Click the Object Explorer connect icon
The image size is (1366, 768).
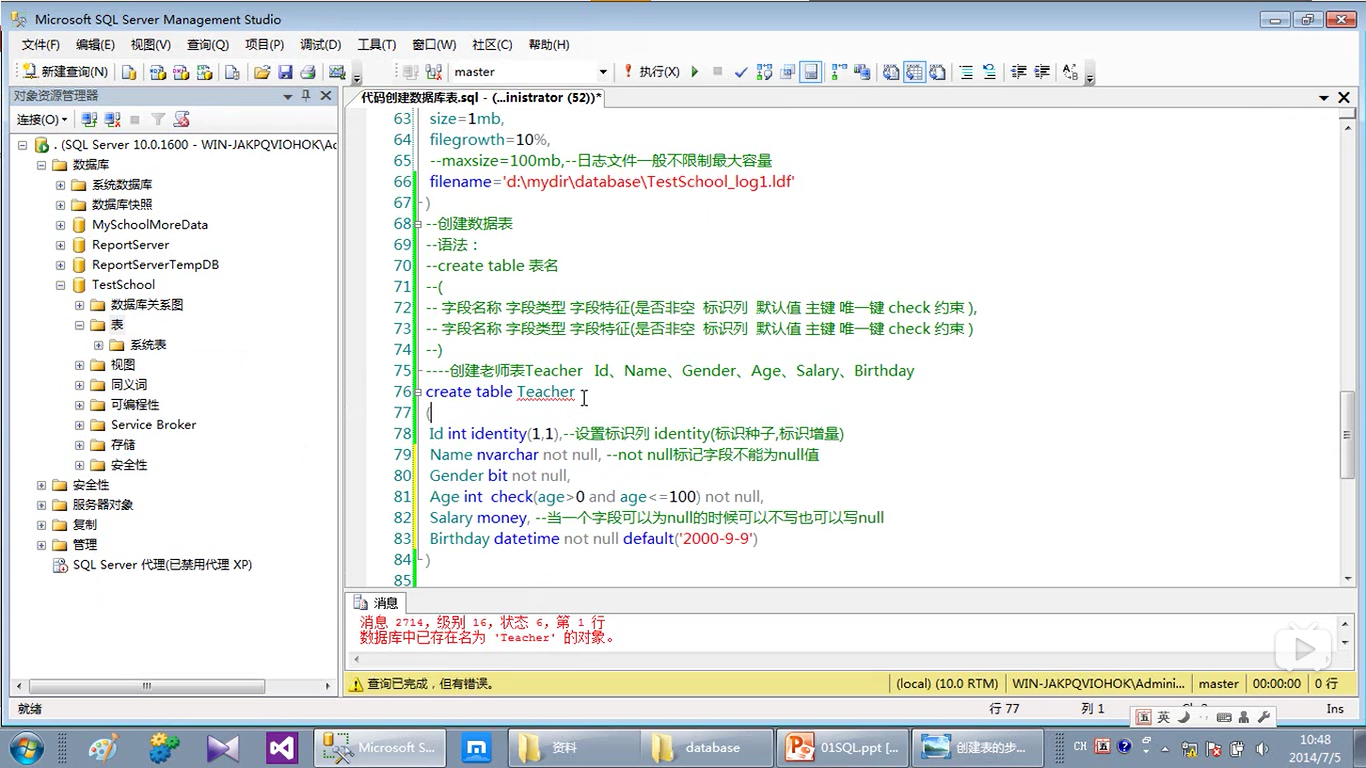tap(90, 120)
